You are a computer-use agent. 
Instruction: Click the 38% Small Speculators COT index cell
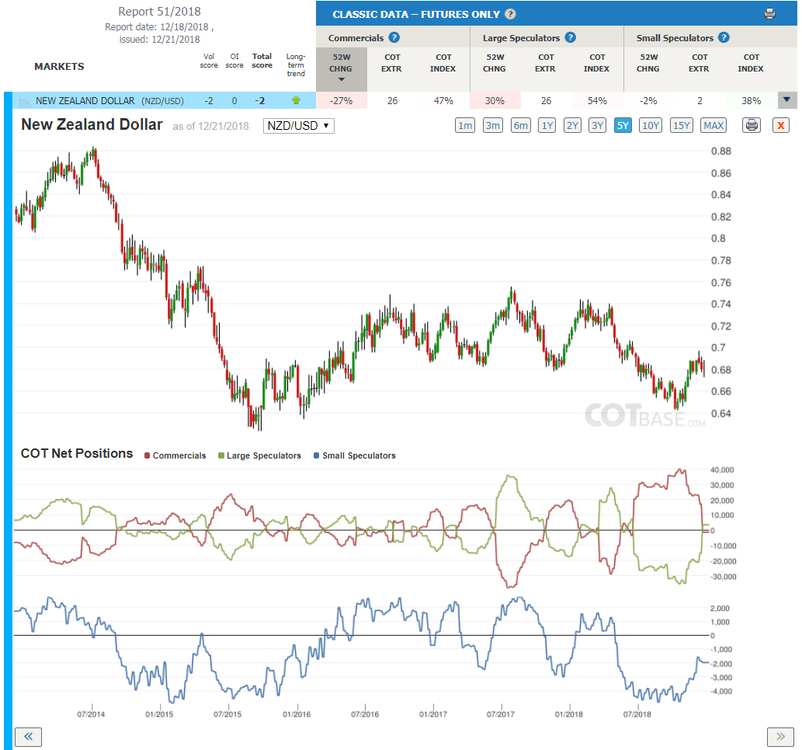[751, 100]
